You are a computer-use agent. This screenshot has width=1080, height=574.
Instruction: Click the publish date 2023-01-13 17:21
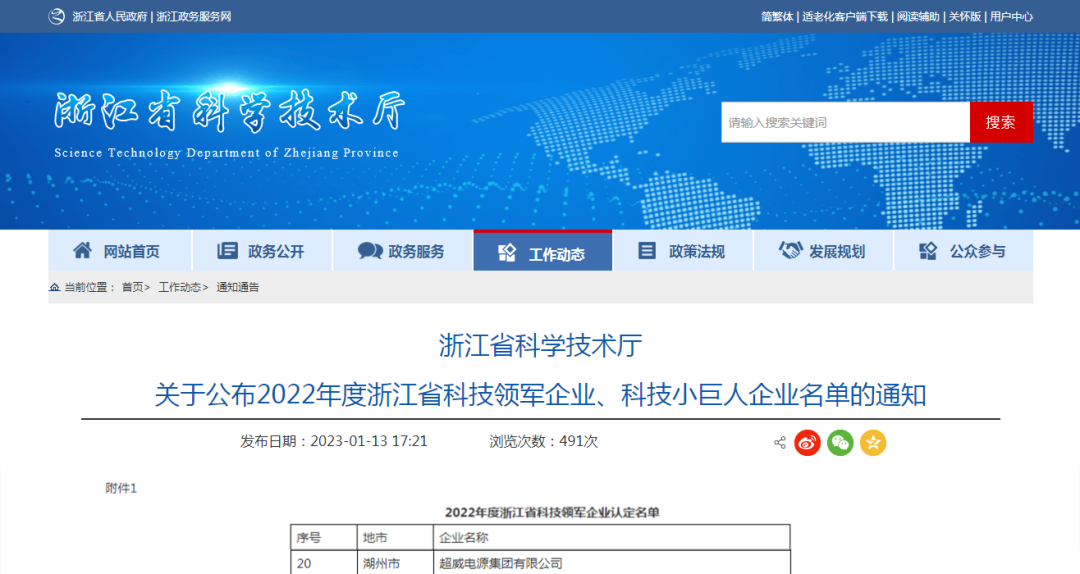pos(368,441)
